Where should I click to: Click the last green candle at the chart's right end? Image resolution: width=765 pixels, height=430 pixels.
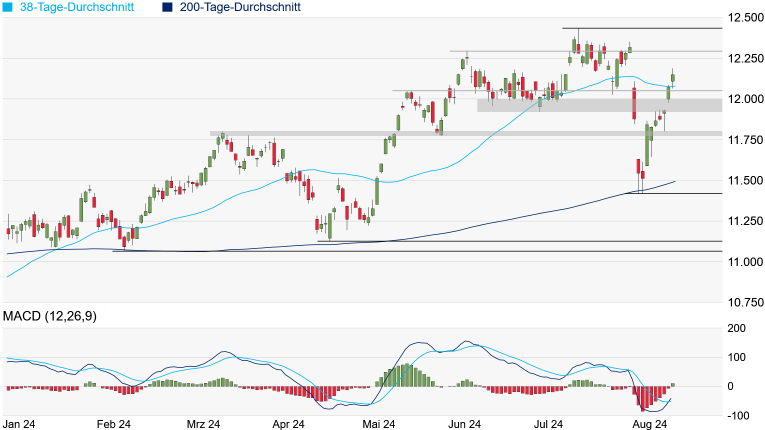[x=673, y=79]
